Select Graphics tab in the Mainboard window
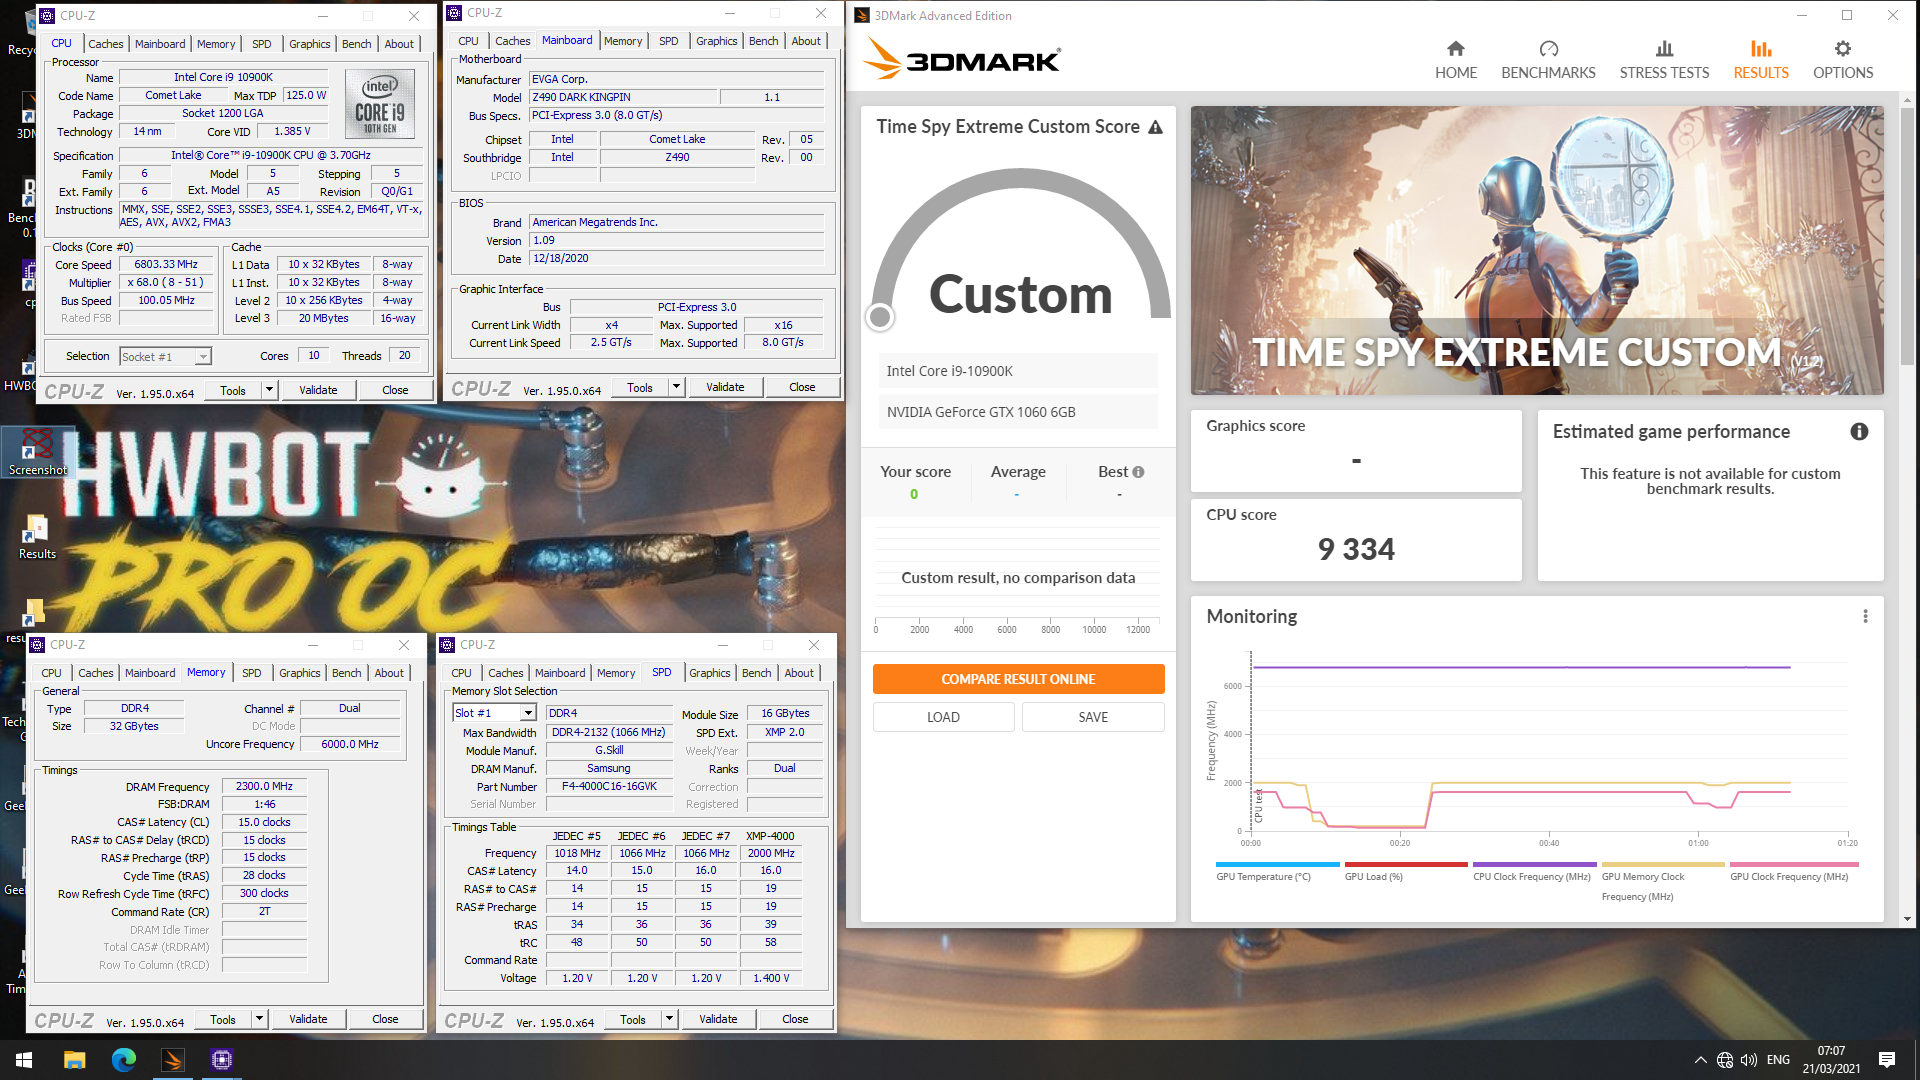The width and height of the screenshot is (1920, 1080). [717, 41]
